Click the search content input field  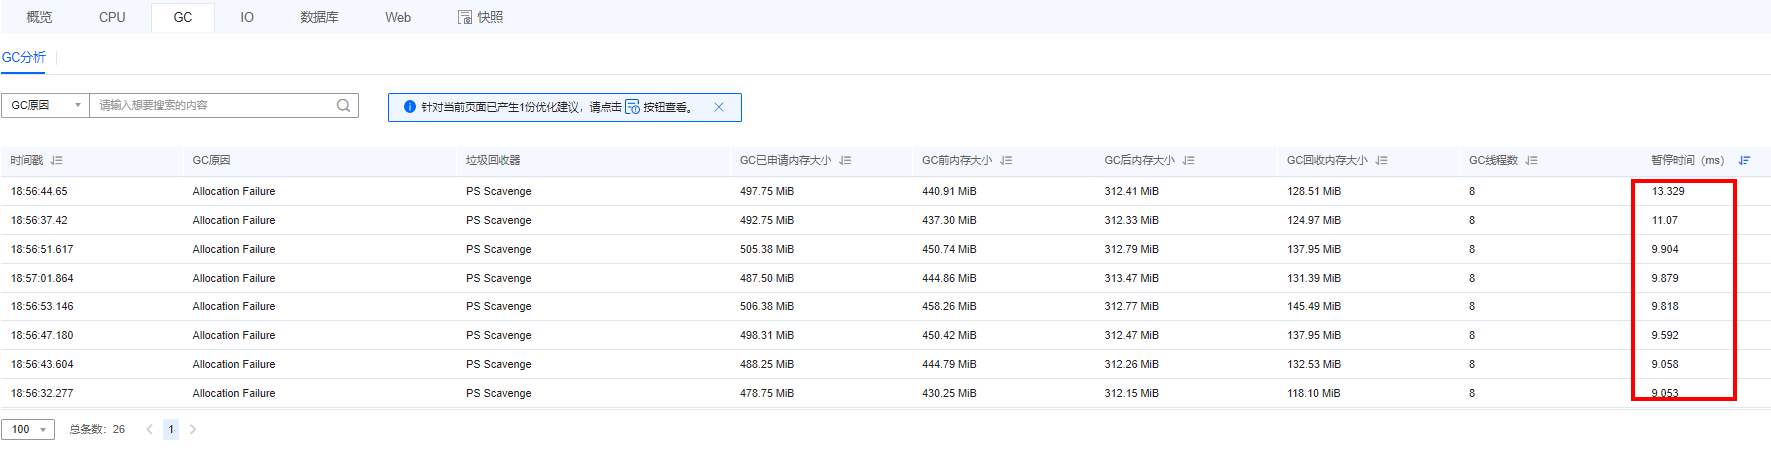212,105
